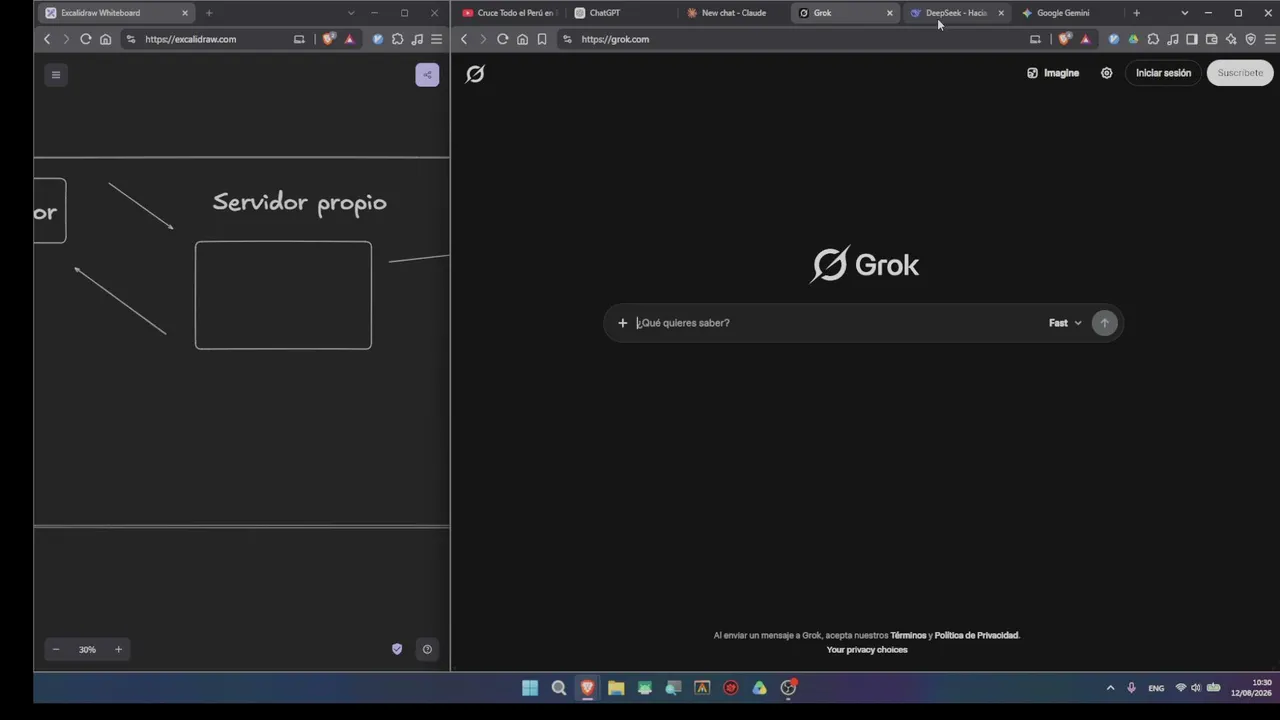Open extensions puzzle icon in Grok window

coord(1153,39)
